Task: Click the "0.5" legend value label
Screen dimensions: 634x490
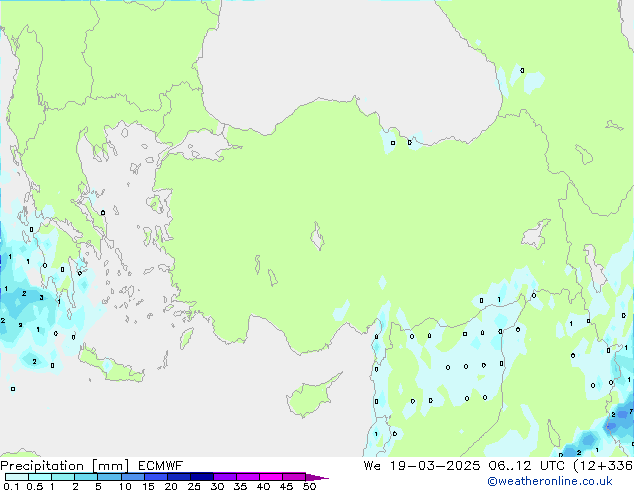Action: tap(35, 486)
